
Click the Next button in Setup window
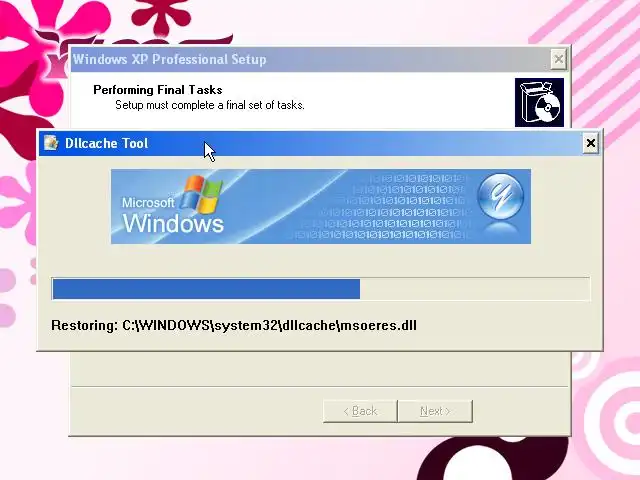435,411
